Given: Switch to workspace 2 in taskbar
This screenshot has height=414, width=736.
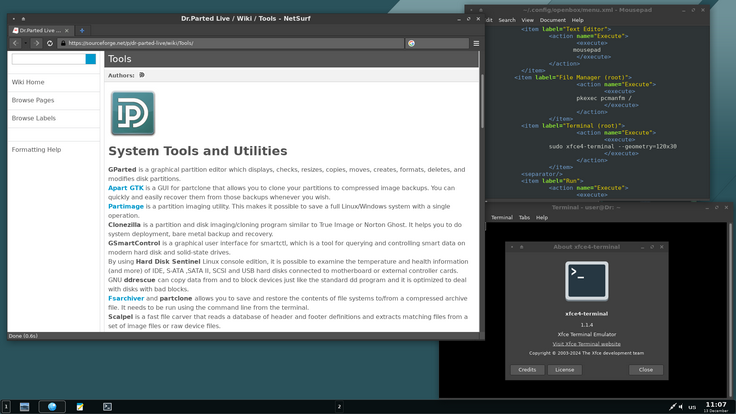Looking at the screenshot, I should 339,407.
